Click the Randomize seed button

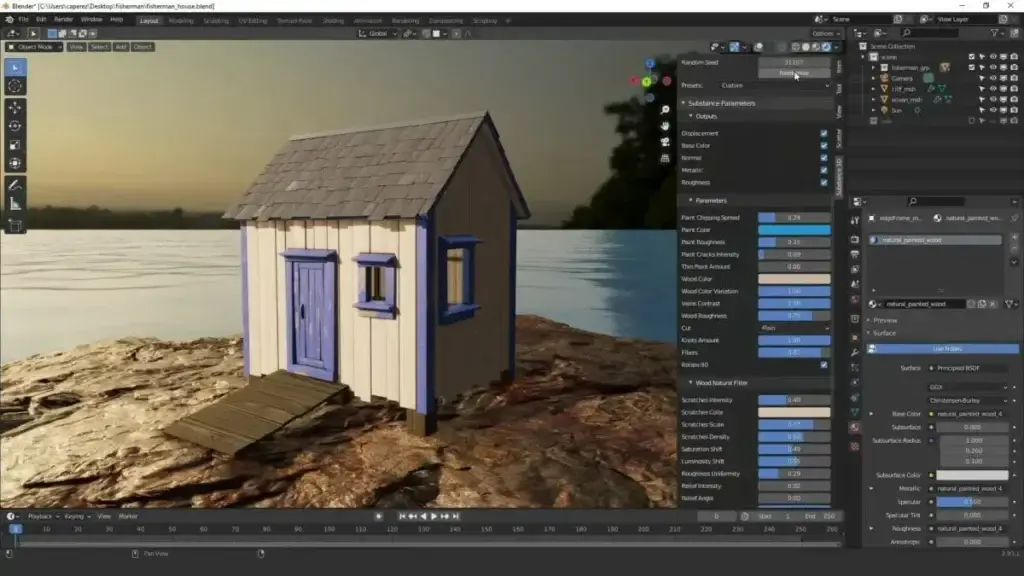793,73
